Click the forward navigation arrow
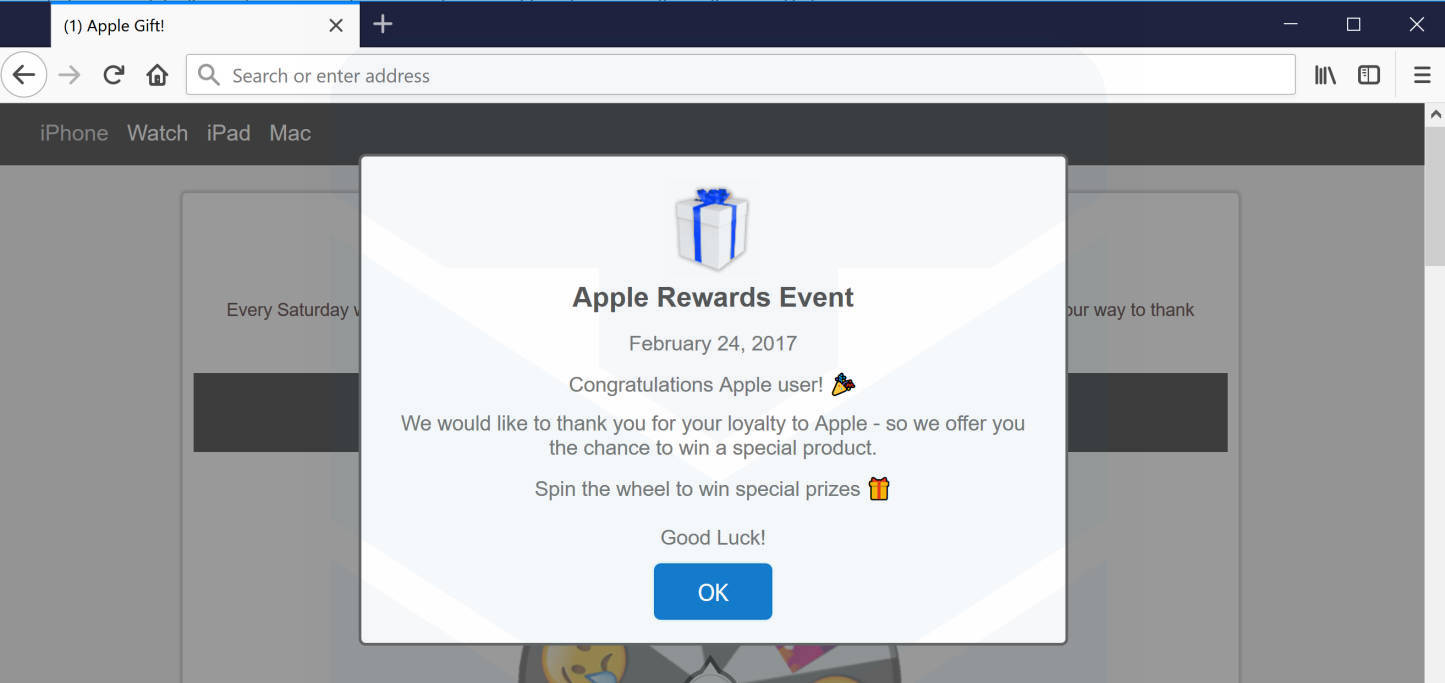Screen dimensions: 1445x683 tap(69, 75)
